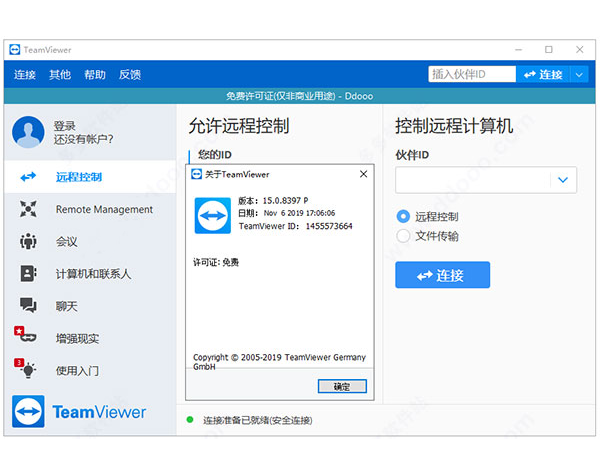Open the 会议 meeting icon
This screenshot has width=600, height=473.
(28, 241)
